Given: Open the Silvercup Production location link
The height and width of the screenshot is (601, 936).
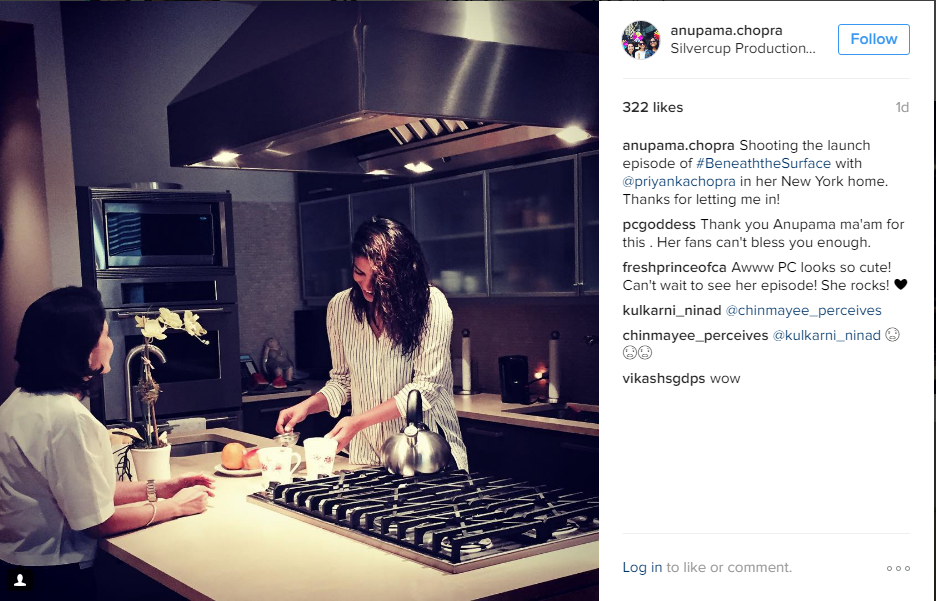Looking at the screenshot, I should tap(743, 48).
